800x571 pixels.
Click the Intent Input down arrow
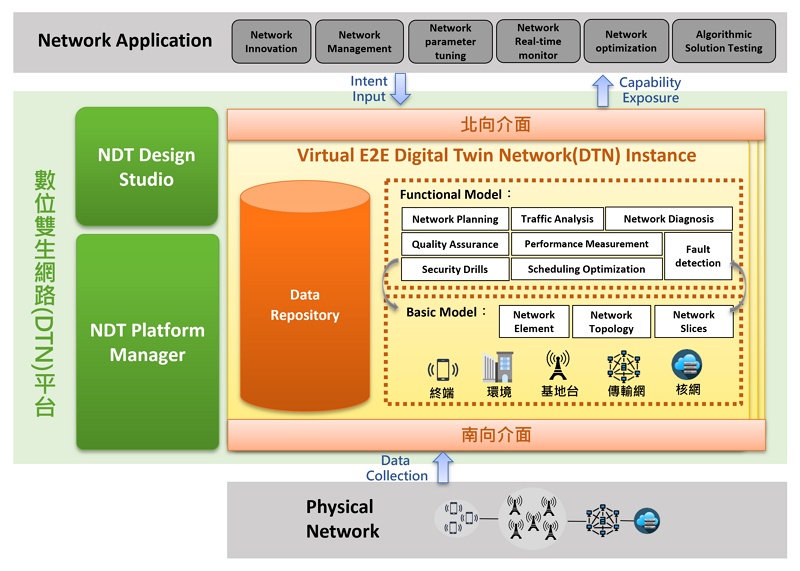pyautogui.click(x=400, y=89)
